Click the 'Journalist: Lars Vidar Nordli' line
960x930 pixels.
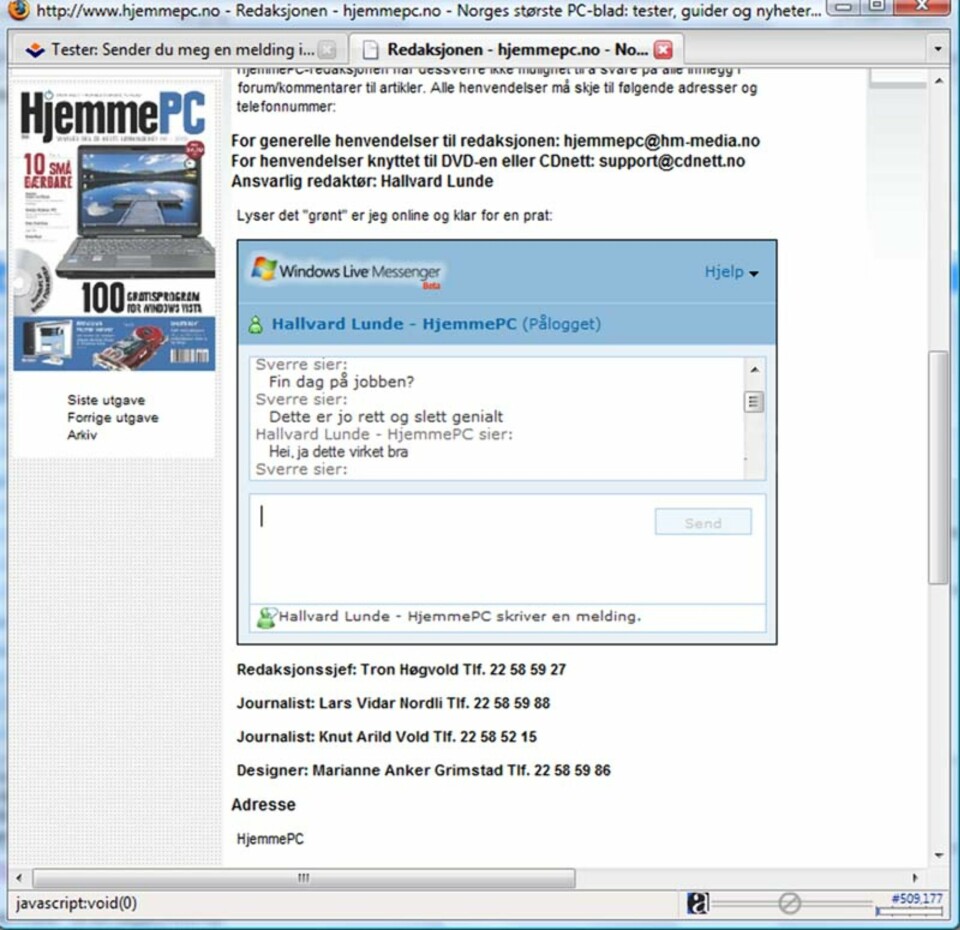[x=393, y=703]
